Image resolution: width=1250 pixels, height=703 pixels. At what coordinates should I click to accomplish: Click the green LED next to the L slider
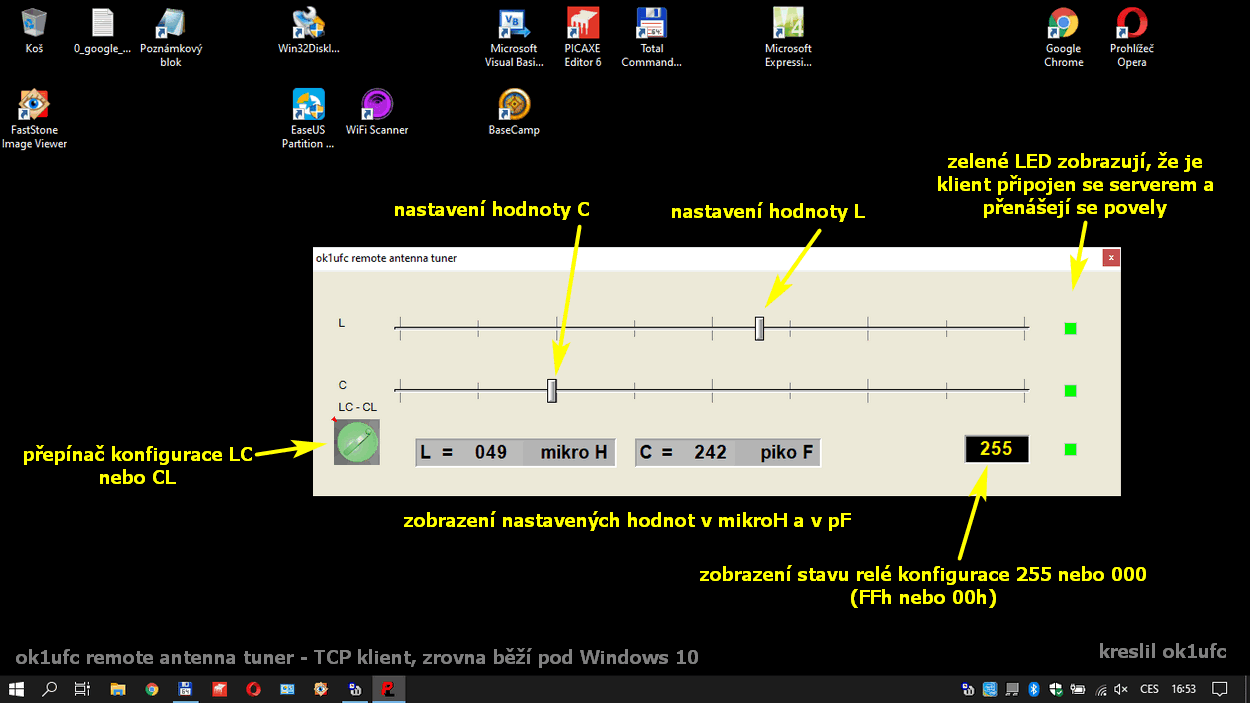click(x=1070, y=327)
